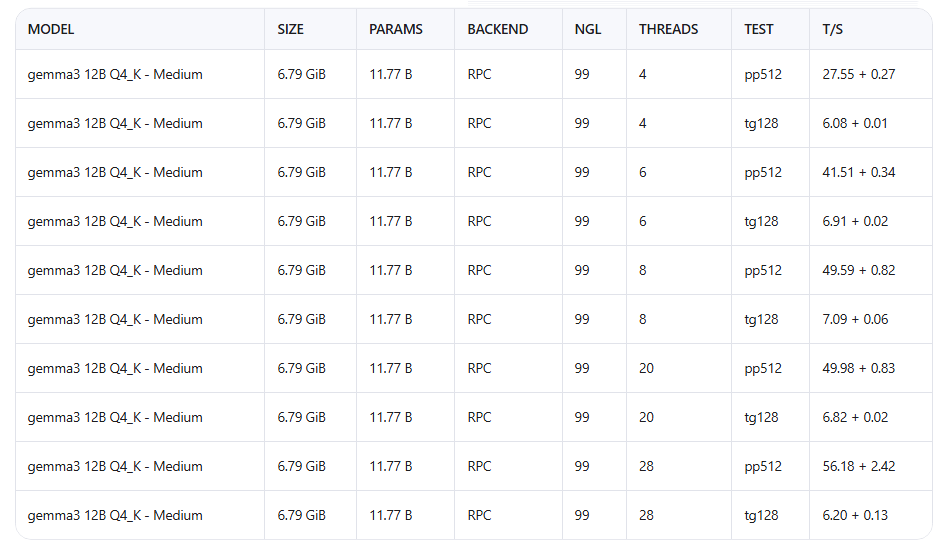947x545 pixels.
Task: Click the 6.91 + 0.02 value
Action: 855,221
